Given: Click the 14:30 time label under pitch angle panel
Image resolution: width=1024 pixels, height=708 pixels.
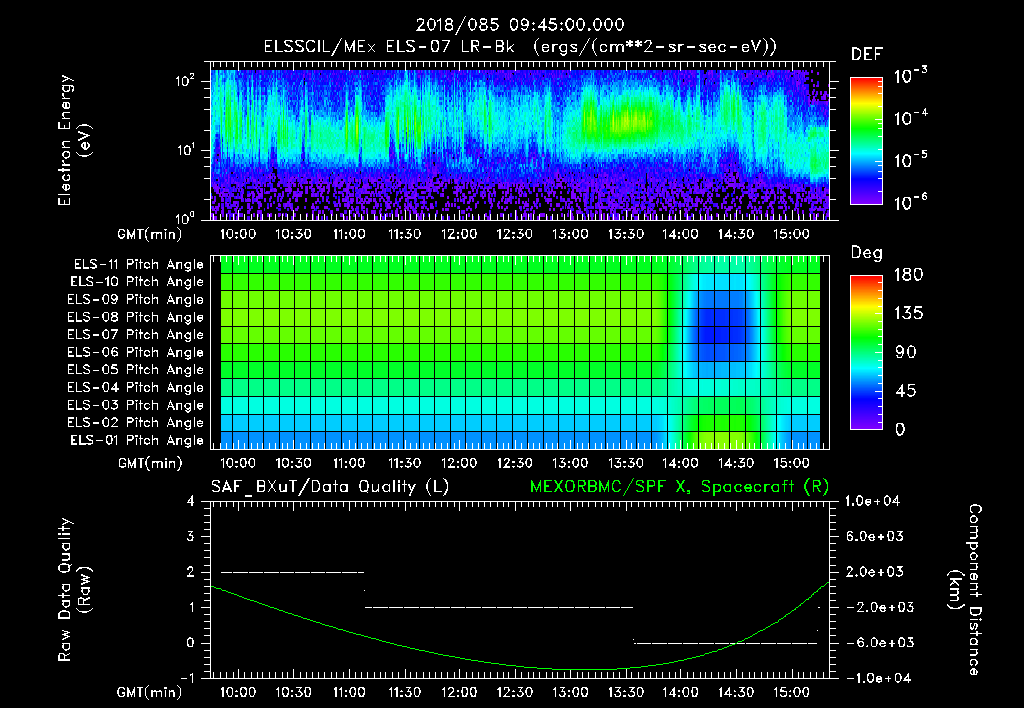Looking at the screenshot, I should pos(736,464).
